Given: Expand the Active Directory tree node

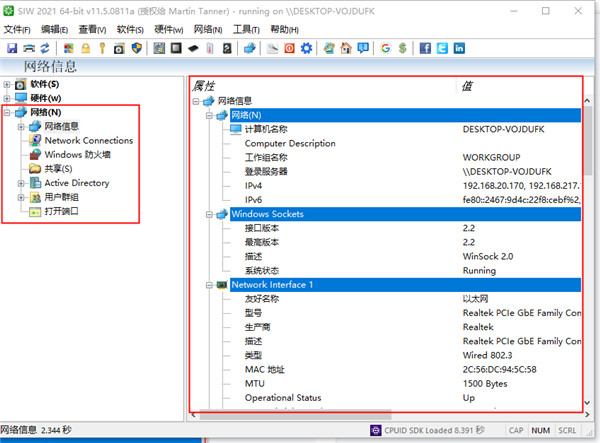Looking at the screenshot, I should pyautogui.click(x=21, y=183).
